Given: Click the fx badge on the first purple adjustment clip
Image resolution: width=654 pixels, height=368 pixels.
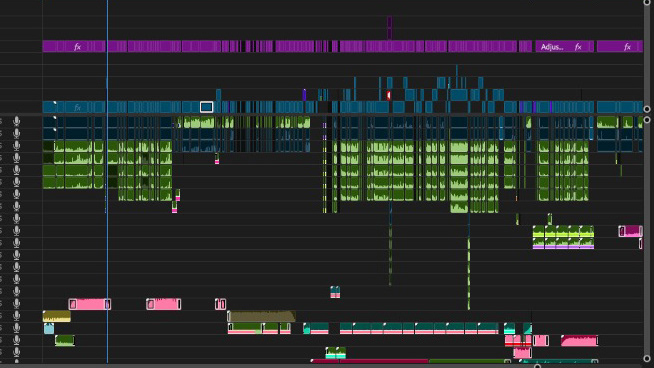Looking at the screenshot, I should (77, 47).
